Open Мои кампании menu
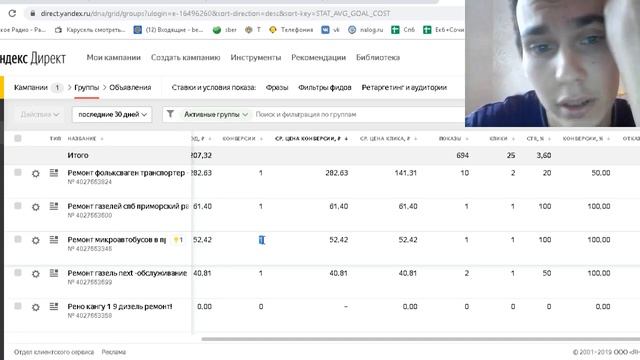The height and width of the screenshot is (360, 640). coord(113,58)
